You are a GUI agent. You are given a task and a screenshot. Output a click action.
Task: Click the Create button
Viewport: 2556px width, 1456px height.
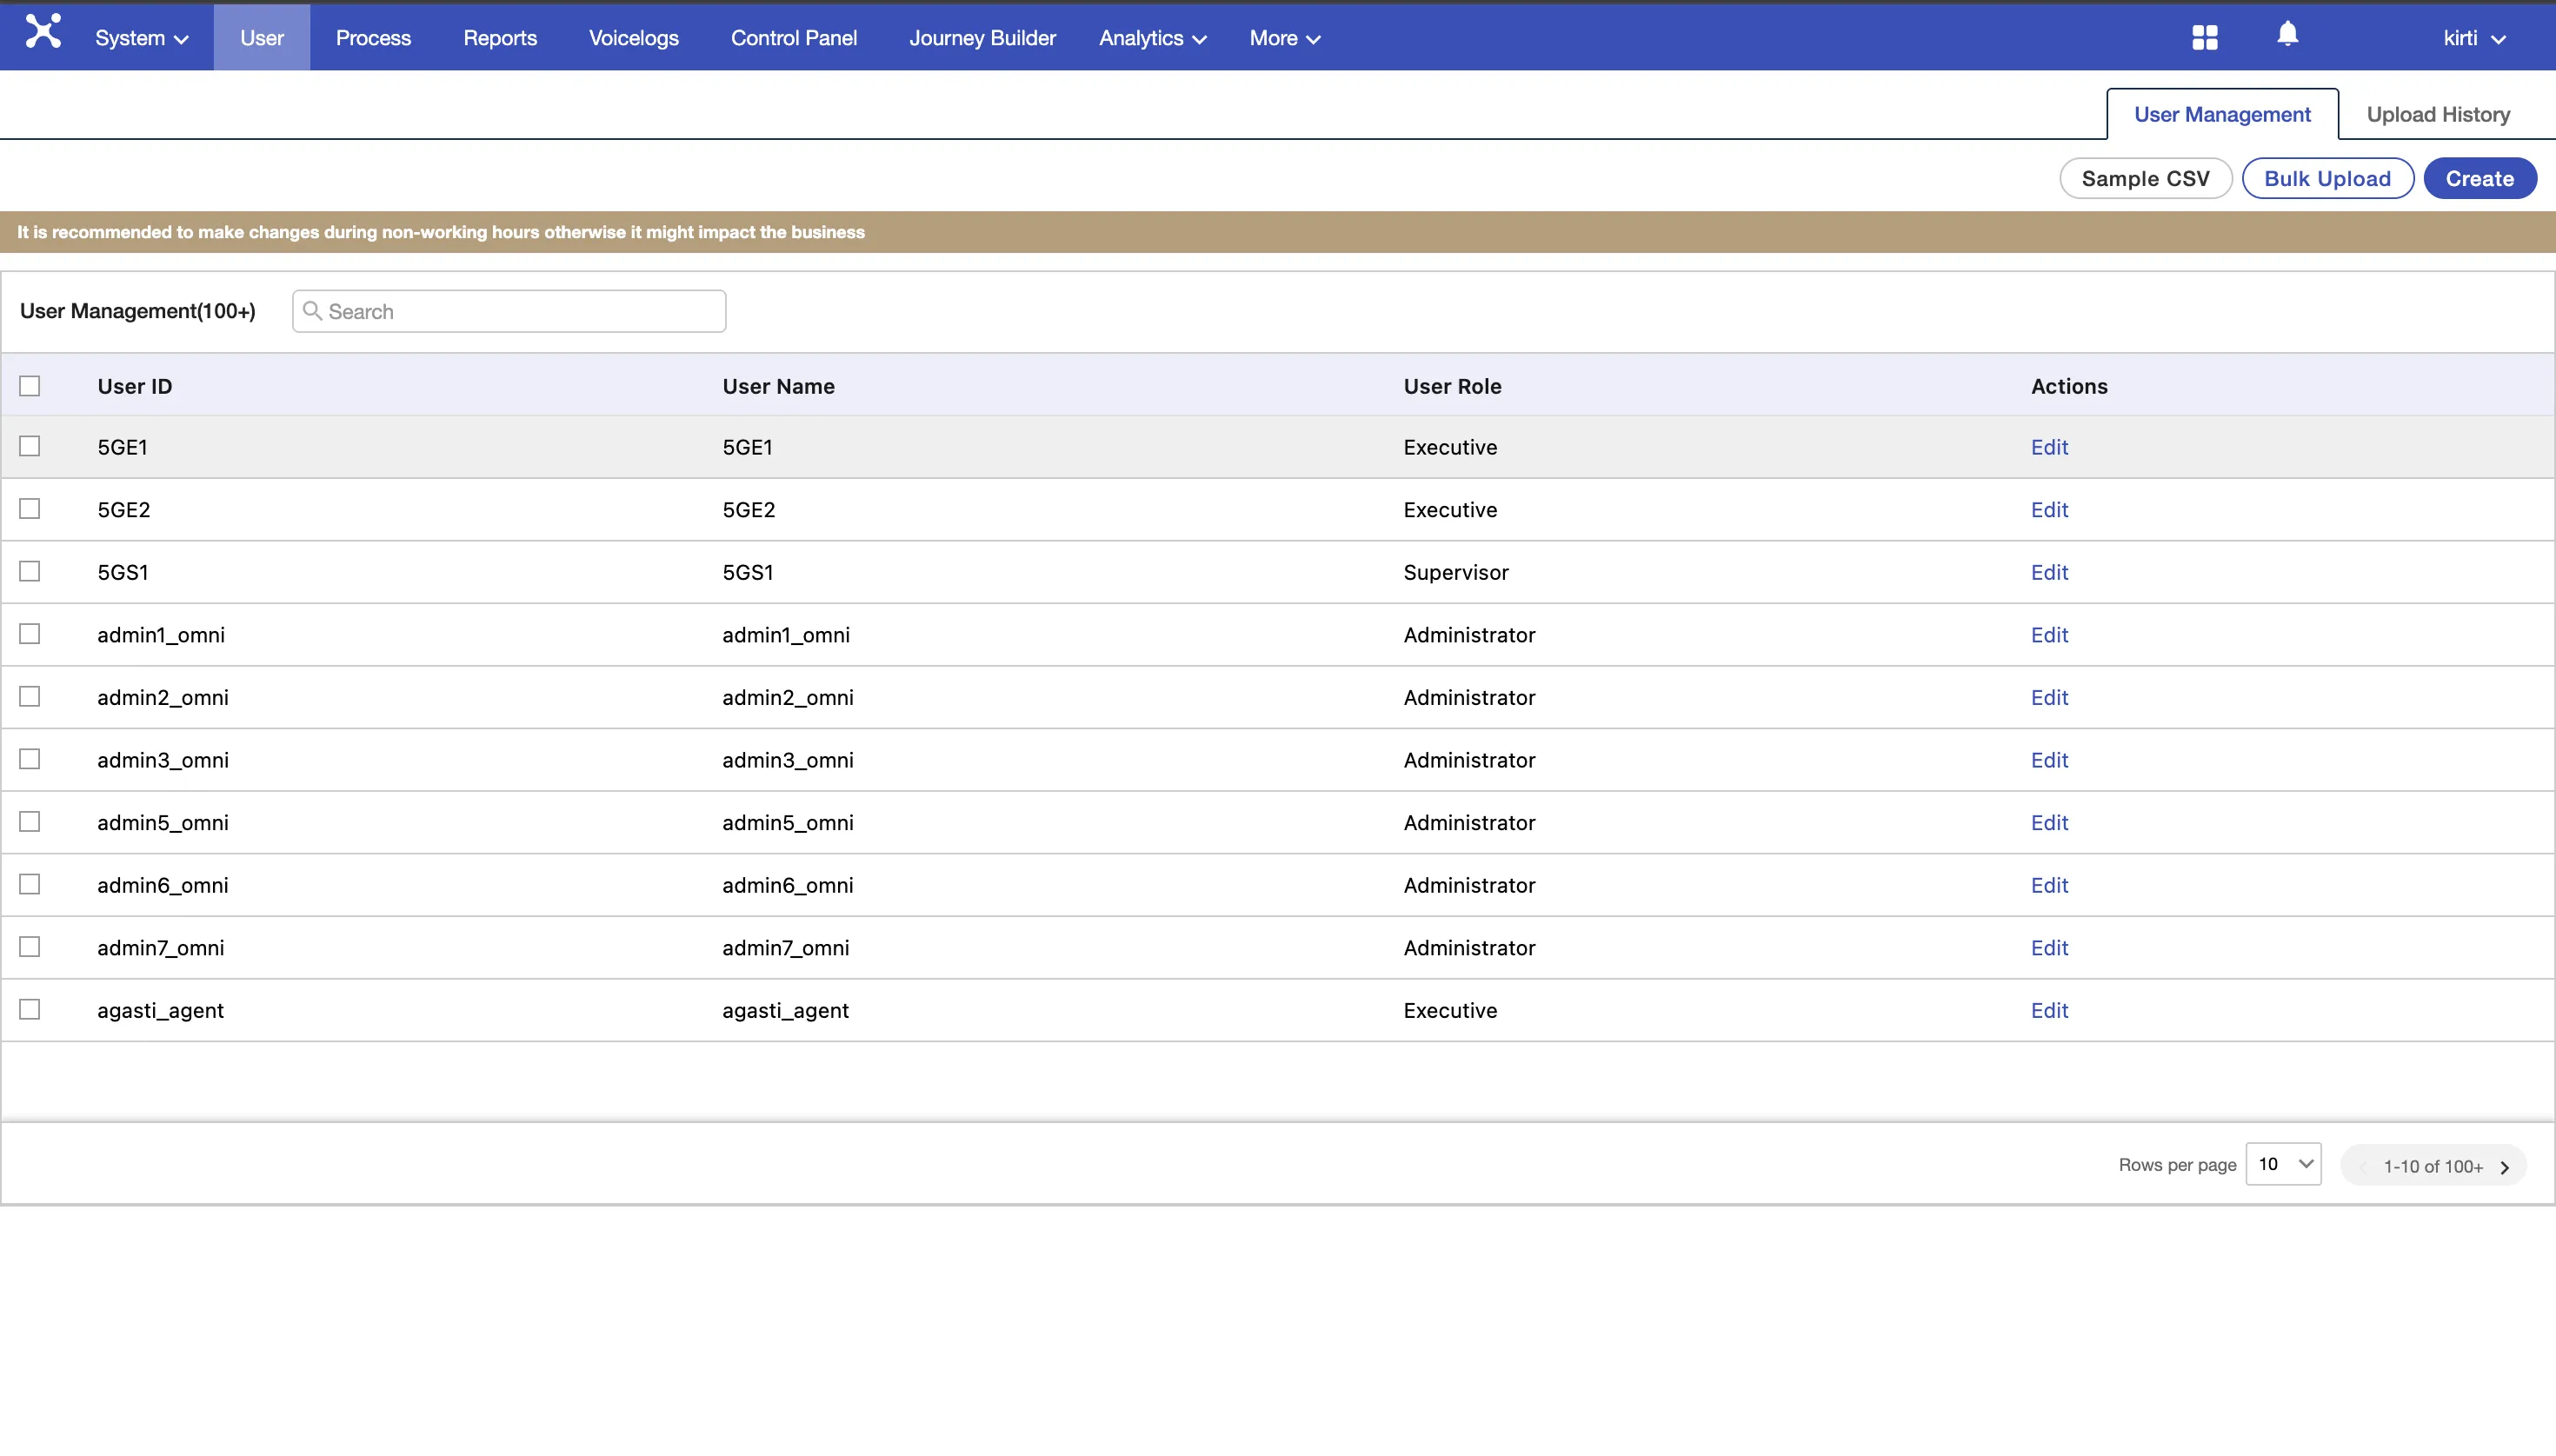(x=2479, y=178)
